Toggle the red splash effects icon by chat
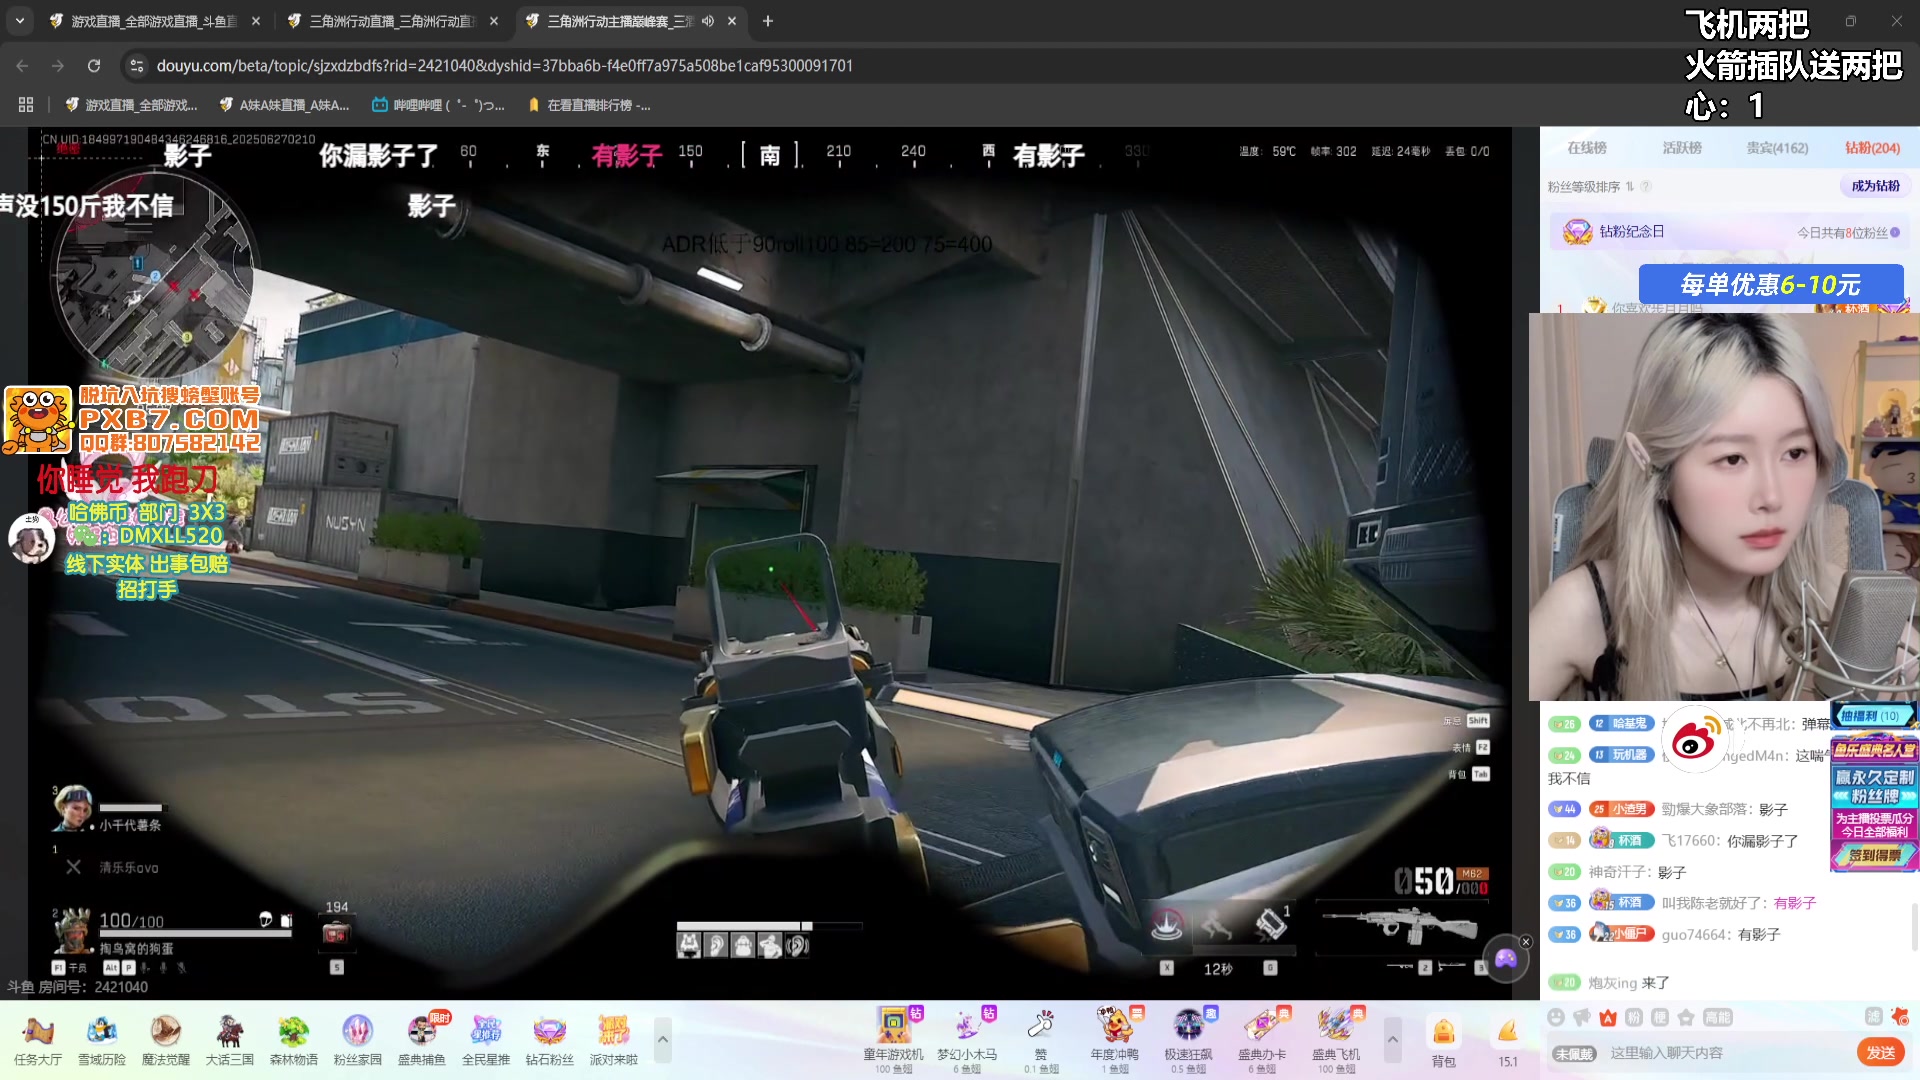 tap(1900, 1016)
